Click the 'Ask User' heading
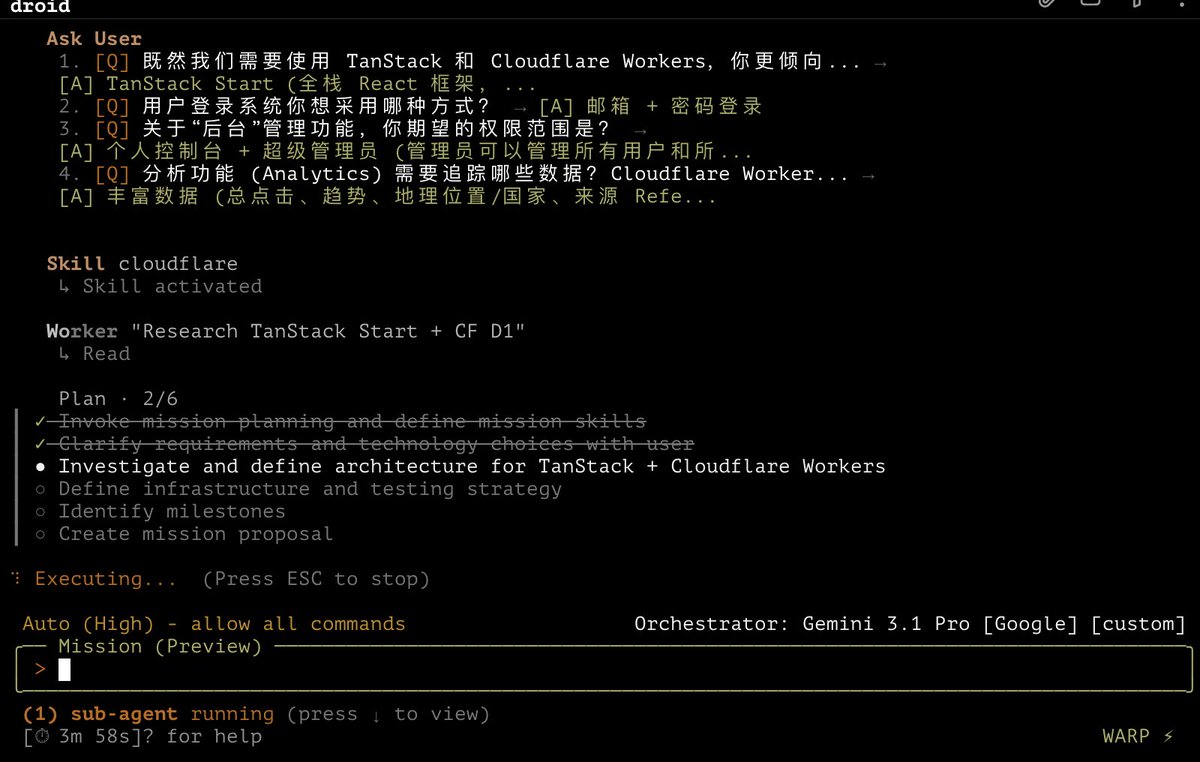The image size is (1200, 762). [94, 38]
